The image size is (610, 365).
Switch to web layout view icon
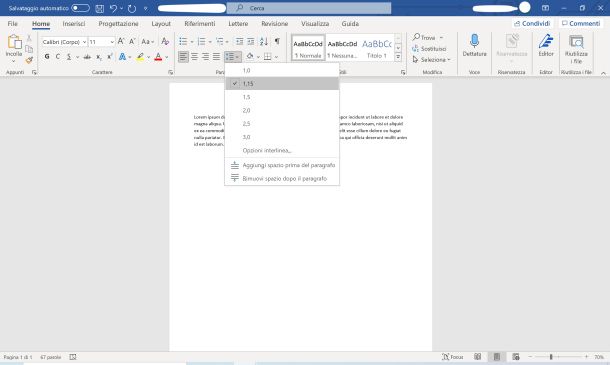(x=516, y=357)
